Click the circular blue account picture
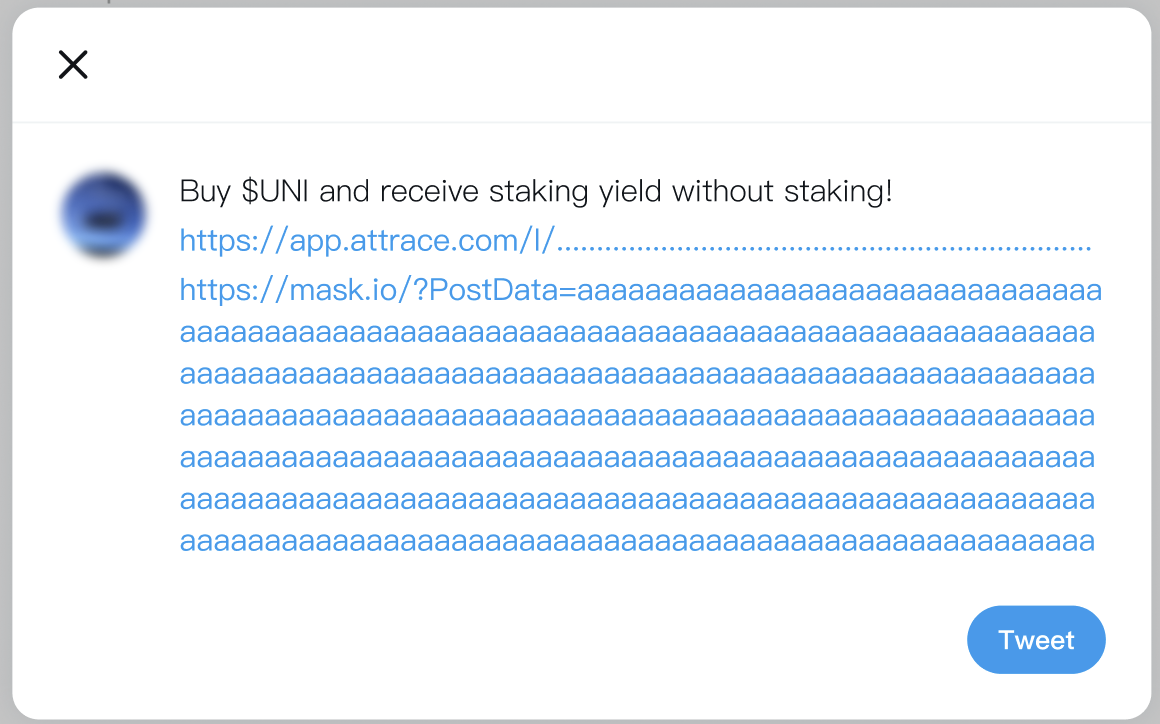The image size is (1160, 724). point(103,213)
